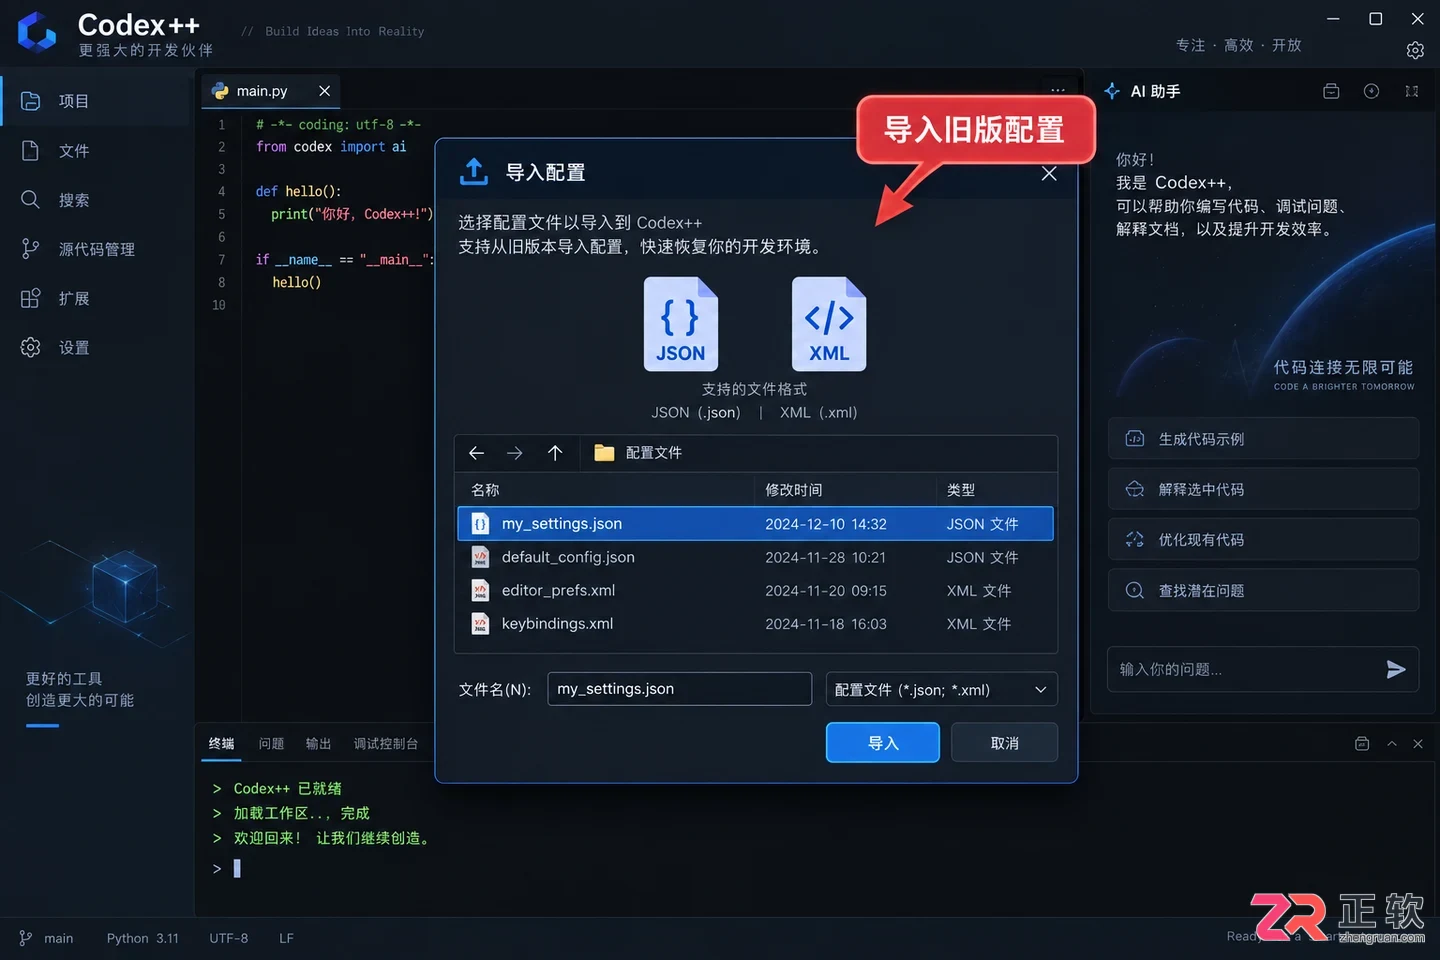The image size is (1440, 960).
Task: Switch to the 终端 panel tab
Action: [221, 744]
